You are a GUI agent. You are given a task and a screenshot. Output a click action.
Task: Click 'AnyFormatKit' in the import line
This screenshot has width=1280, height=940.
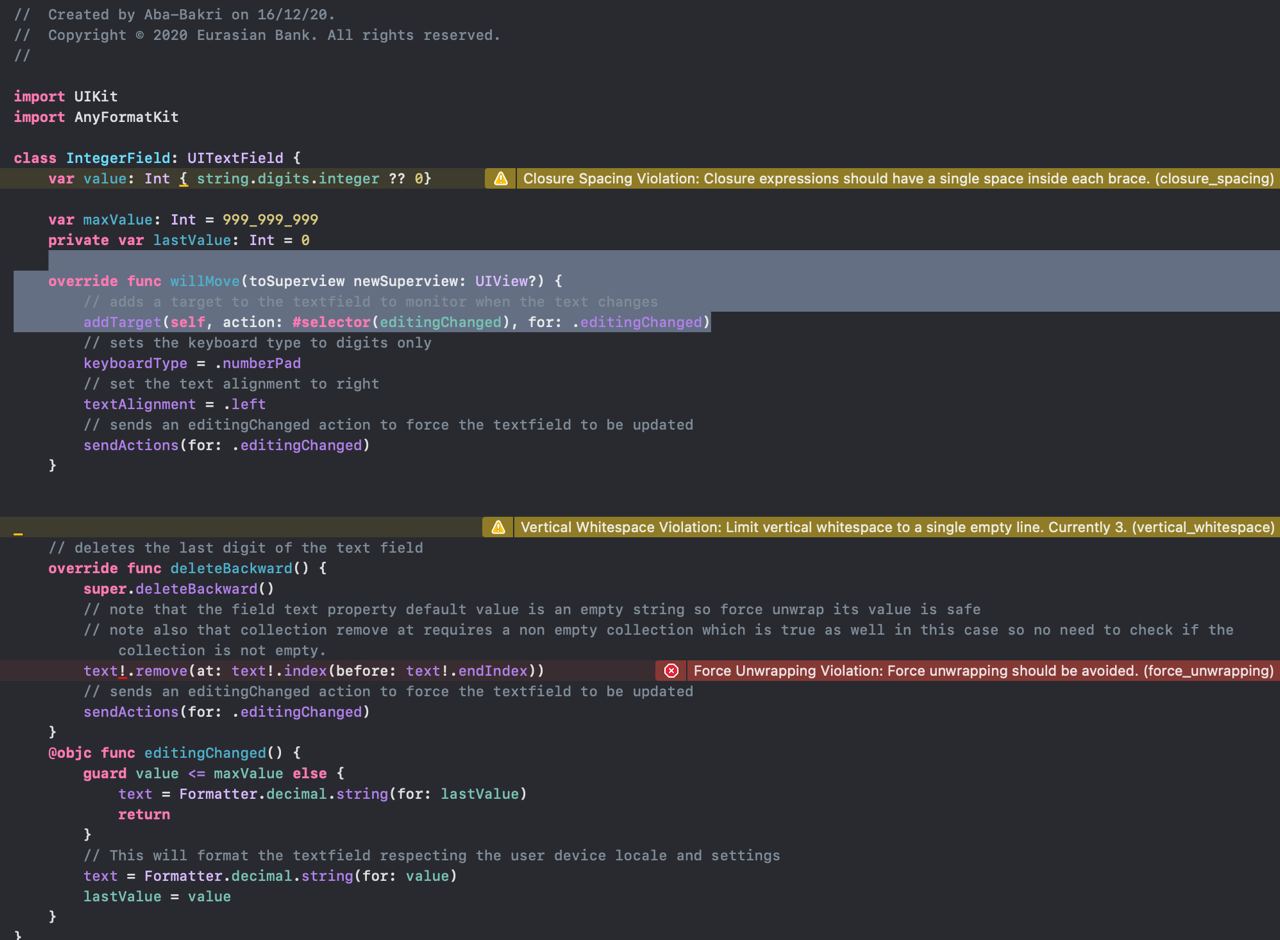[x=126, y=117]
